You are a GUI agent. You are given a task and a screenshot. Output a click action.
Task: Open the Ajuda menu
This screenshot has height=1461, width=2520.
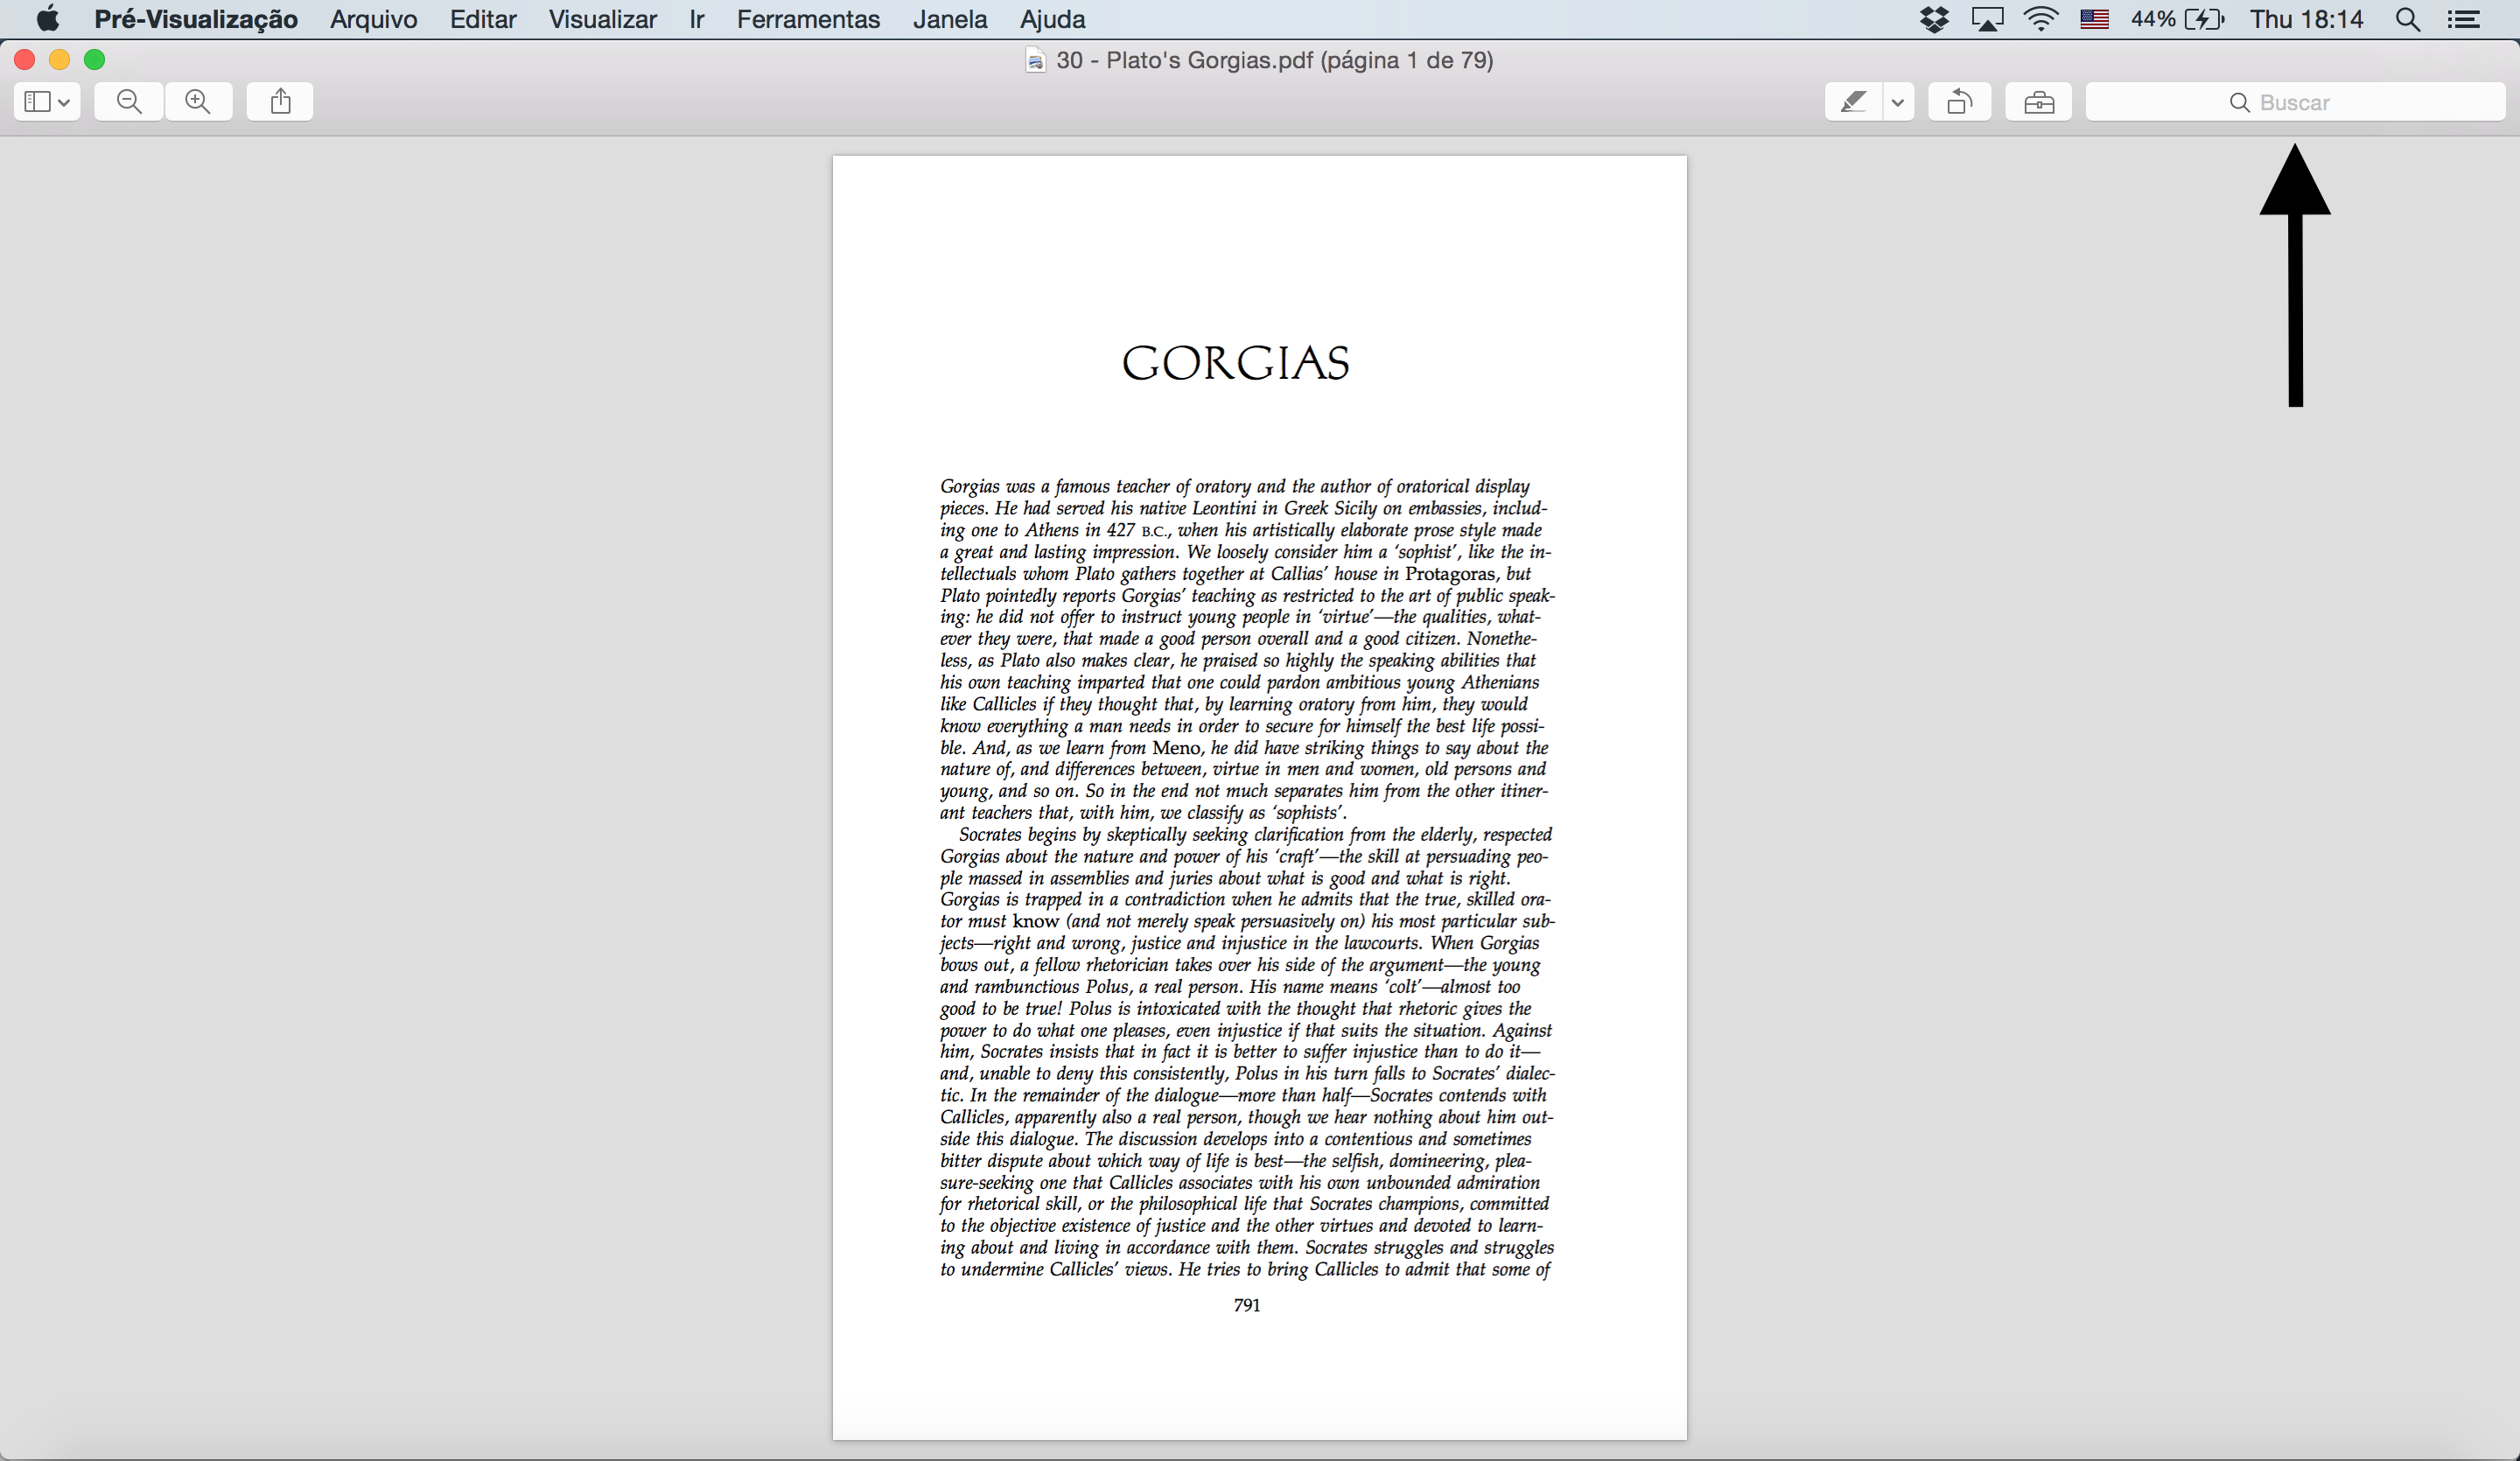click(1052, 19)
